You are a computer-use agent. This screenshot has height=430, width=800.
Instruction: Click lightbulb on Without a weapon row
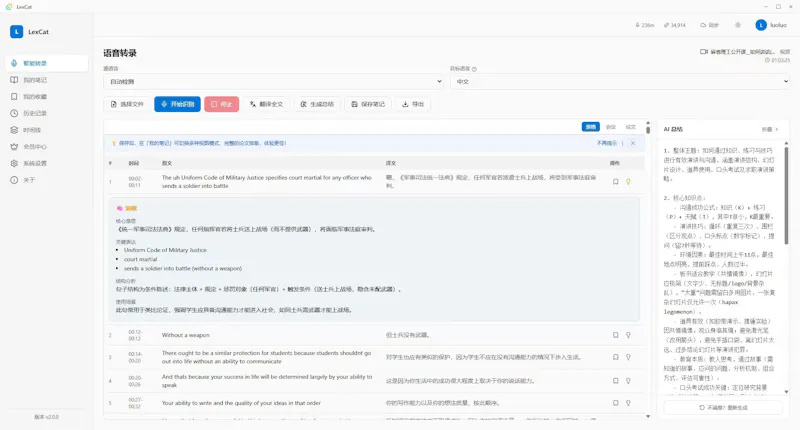click(x=629, y=335)
